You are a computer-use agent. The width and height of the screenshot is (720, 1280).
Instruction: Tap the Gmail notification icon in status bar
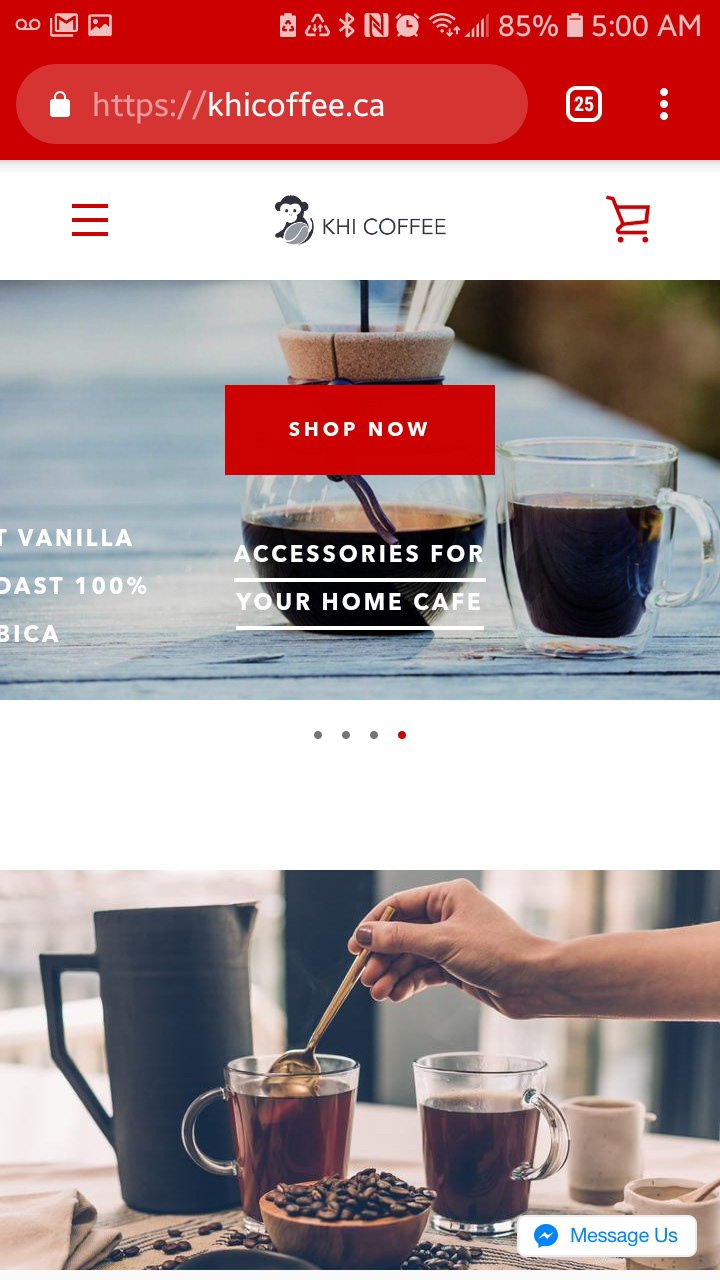click(63, 25)
